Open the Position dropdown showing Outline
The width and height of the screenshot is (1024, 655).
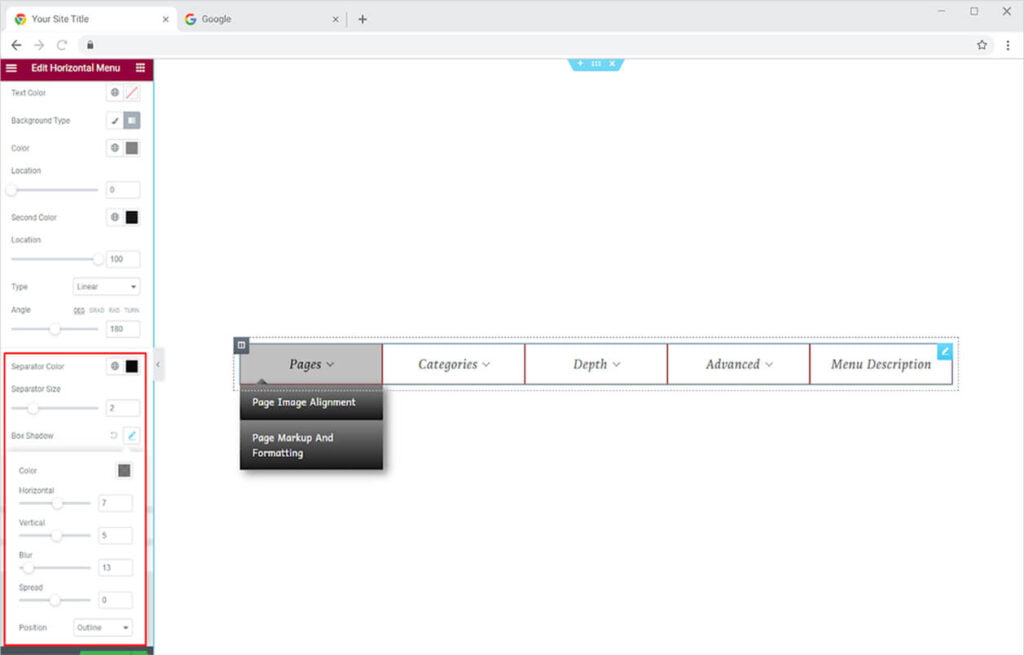(x=103, y=628)
